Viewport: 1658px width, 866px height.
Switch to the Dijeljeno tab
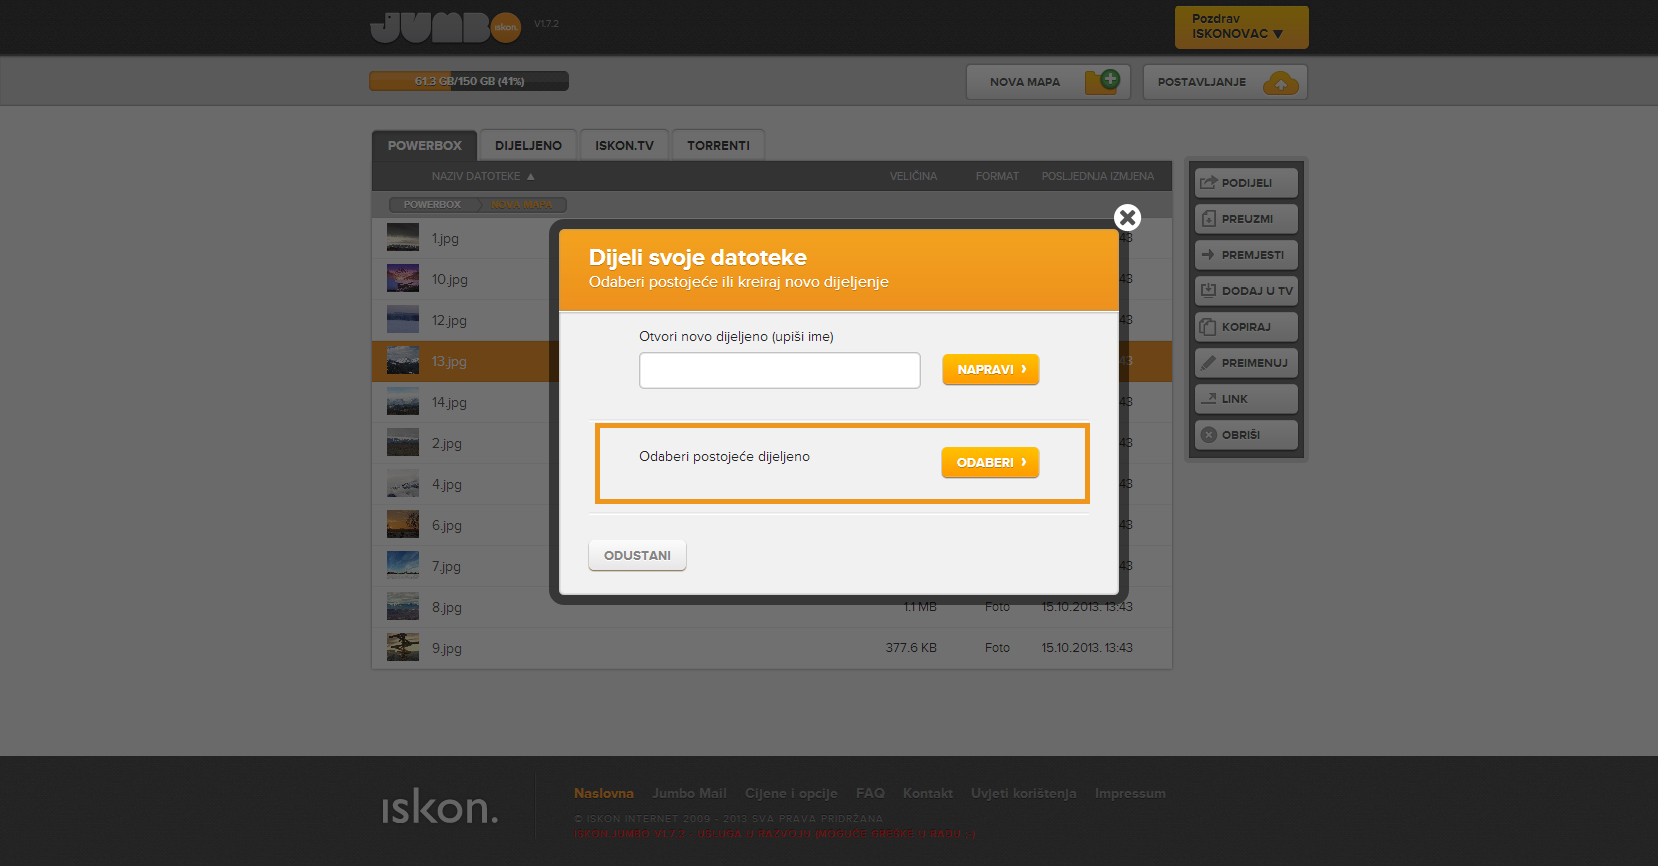(x=528, y=145)
